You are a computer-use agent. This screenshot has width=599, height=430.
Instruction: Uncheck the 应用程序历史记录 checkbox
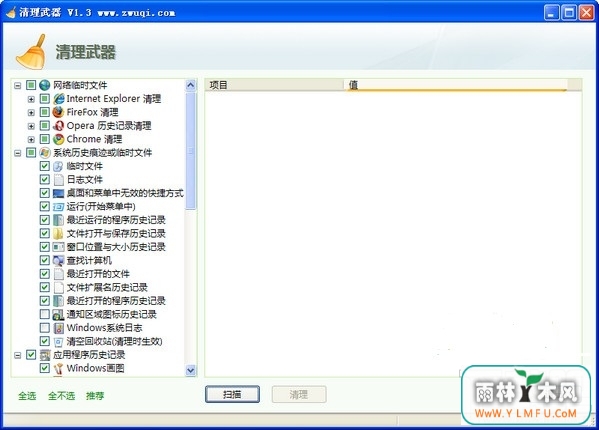point(31,355)
